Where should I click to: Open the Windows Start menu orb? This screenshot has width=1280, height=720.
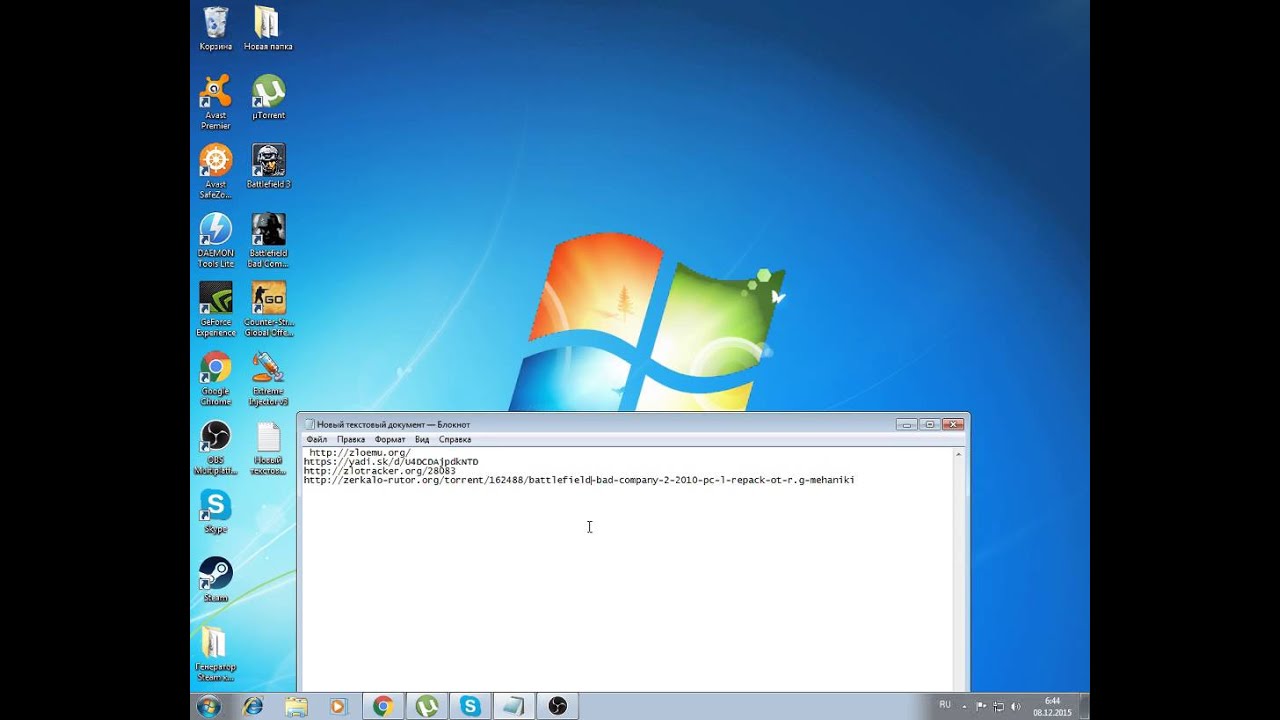tap(209, 706)
